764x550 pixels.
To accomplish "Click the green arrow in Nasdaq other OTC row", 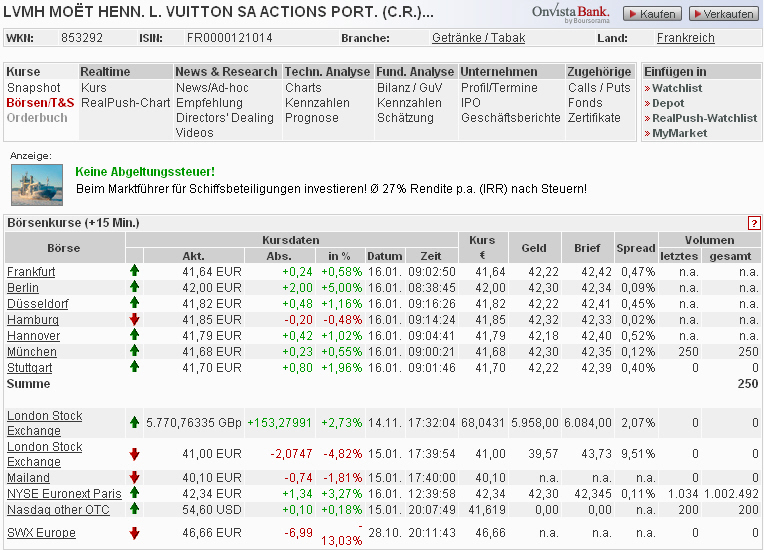I will coord(134,509).
